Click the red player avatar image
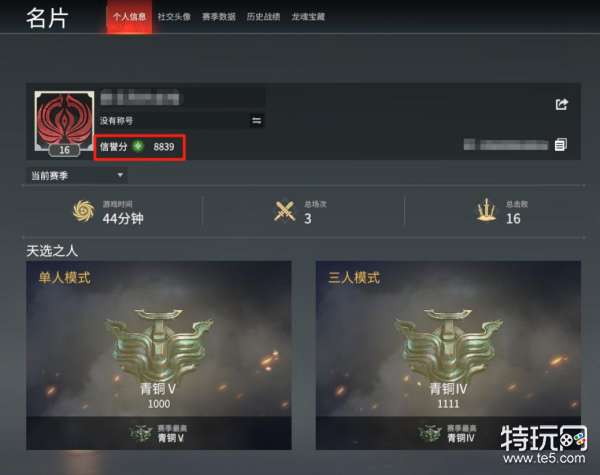This screenshot has height=475, width=600. [x=64, y=121]
